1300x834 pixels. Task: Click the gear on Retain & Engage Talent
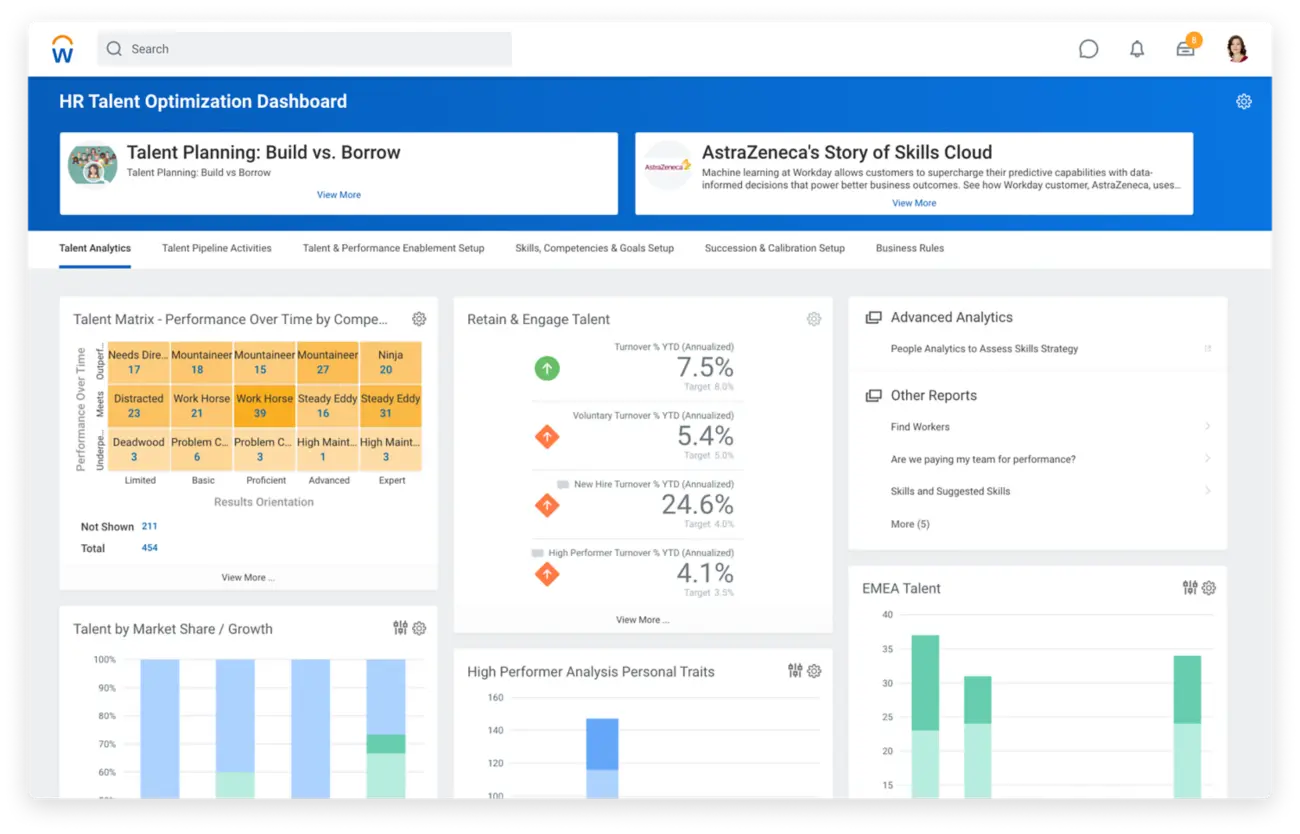814,318
